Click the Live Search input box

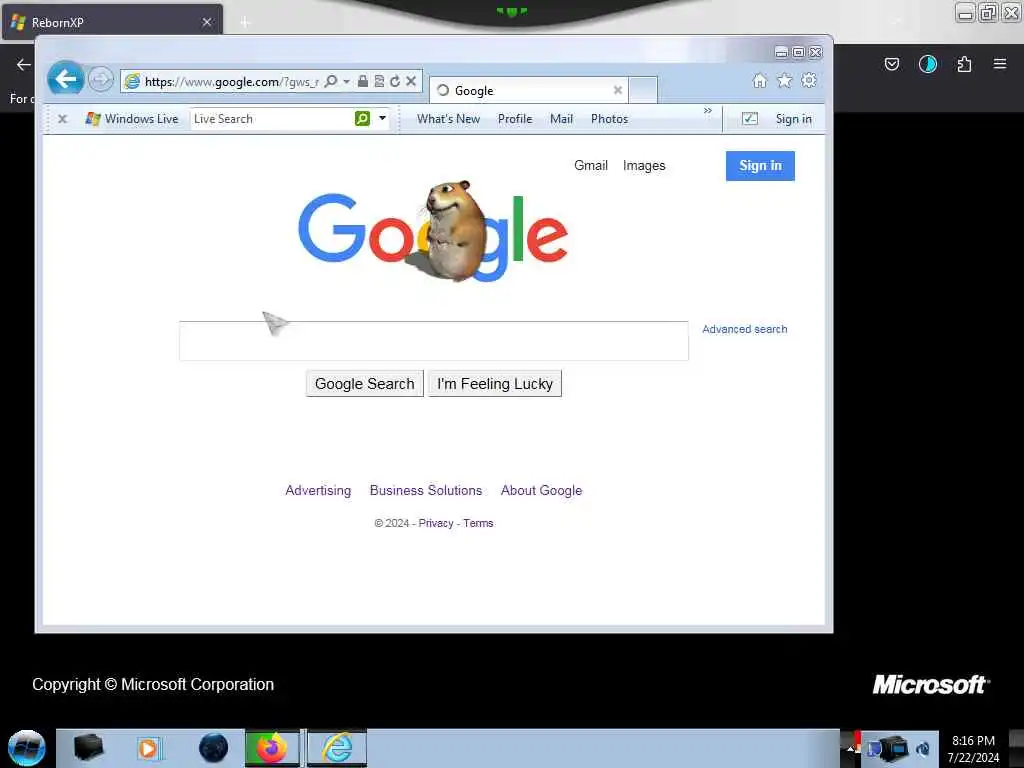(x=272, y=119)
